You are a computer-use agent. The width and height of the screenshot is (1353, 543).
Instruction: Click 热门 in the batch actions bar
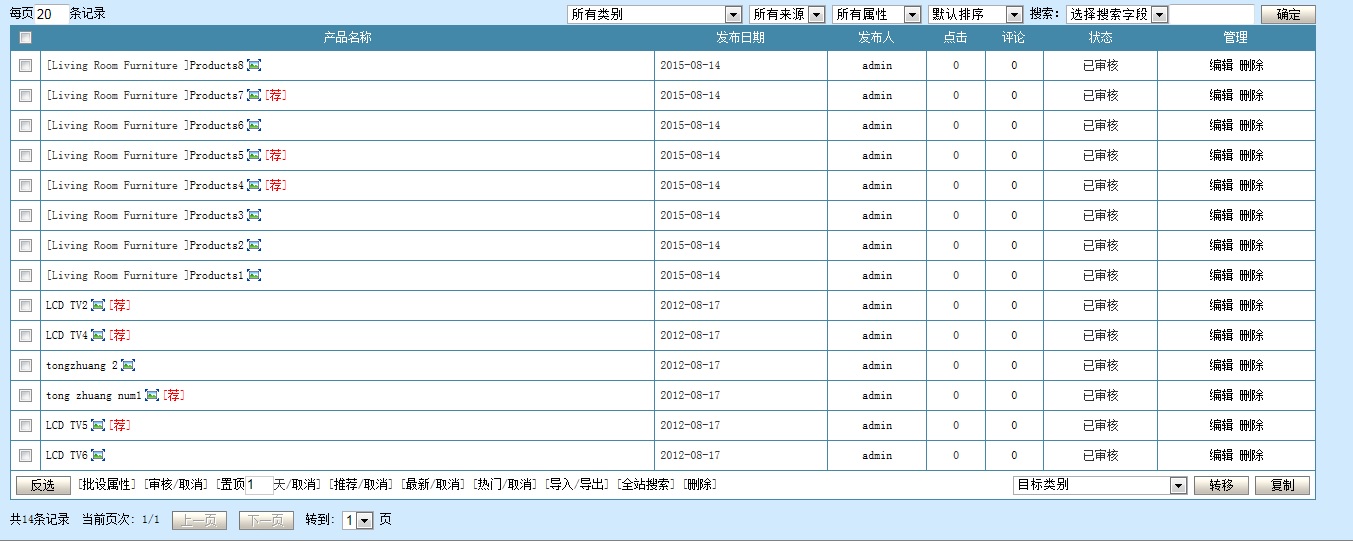pyautogui.click(x=490, y=485)
